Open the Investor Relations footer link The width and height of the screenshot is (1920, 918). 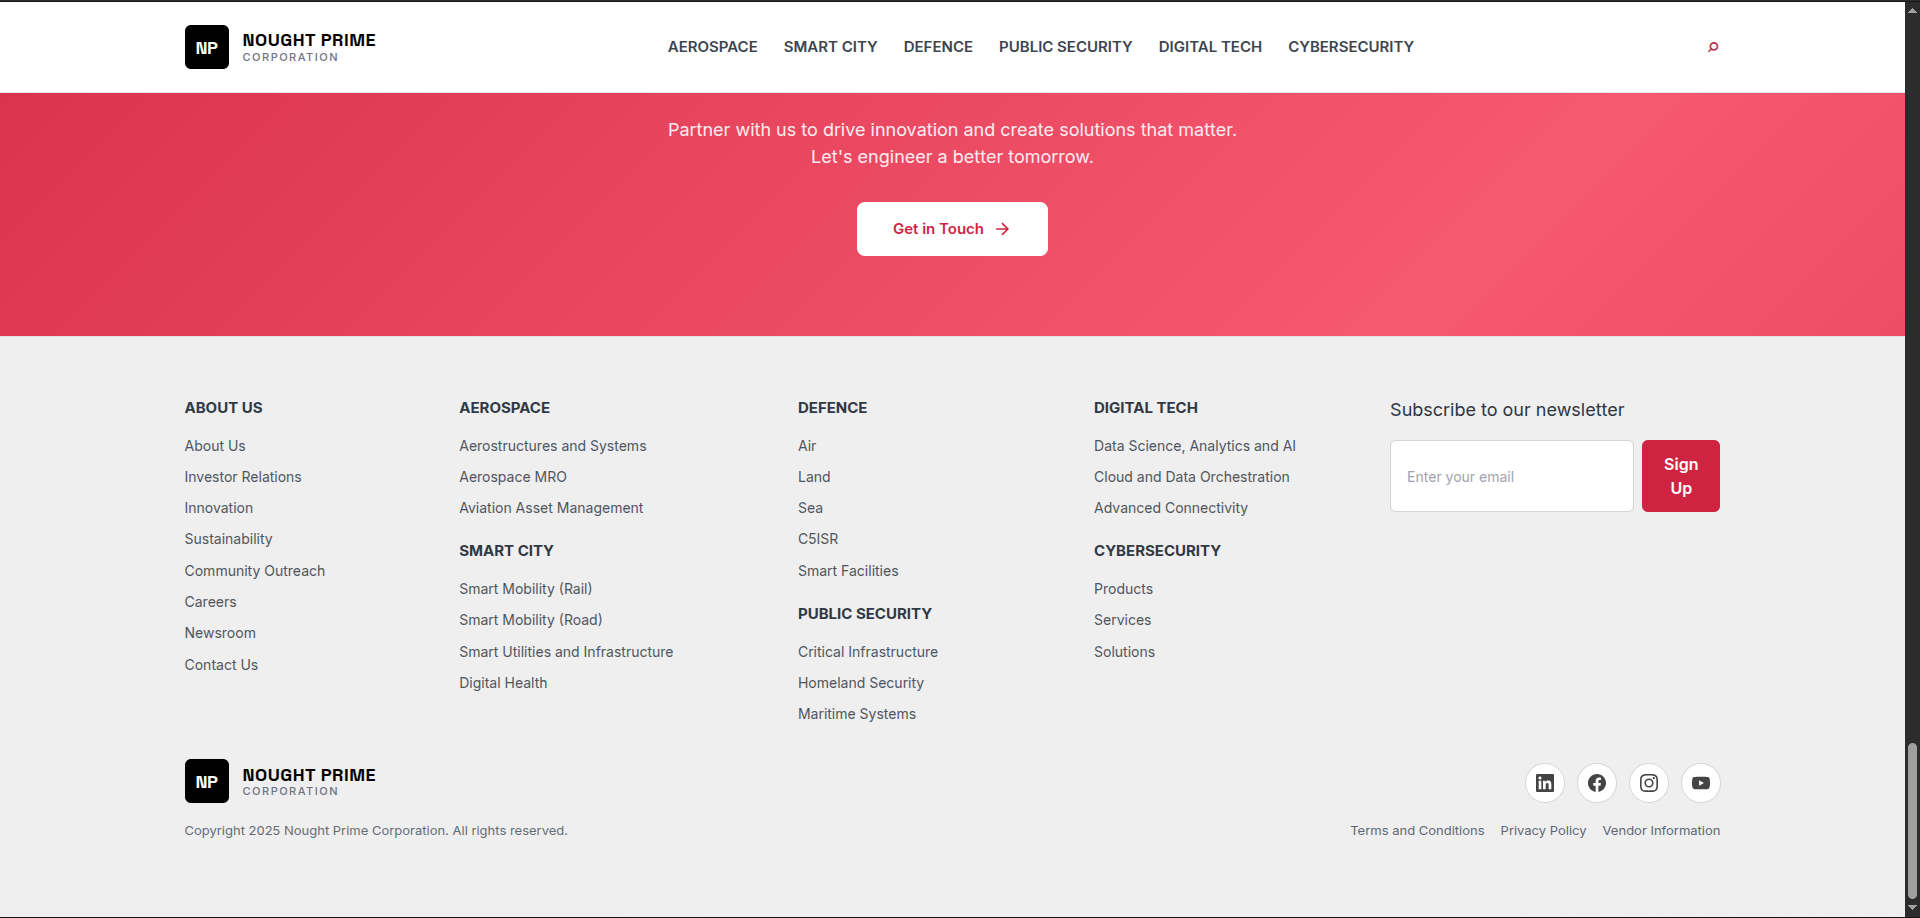click(x=243, y=477)
